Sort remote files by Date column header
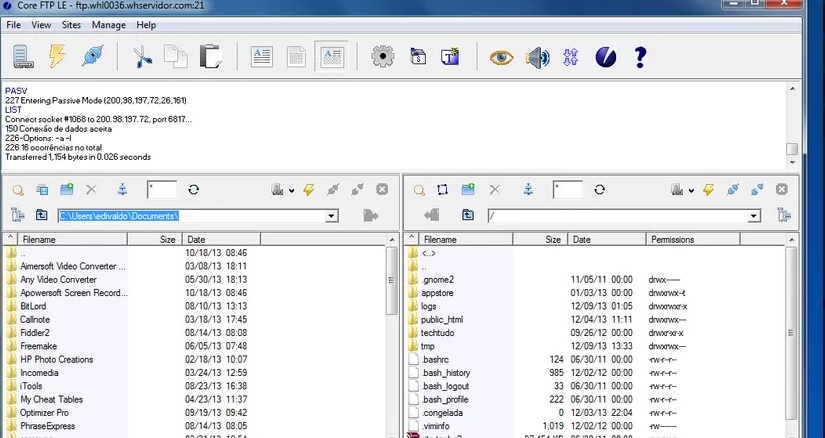Viewport: 825px width, 438px height. 607,240
